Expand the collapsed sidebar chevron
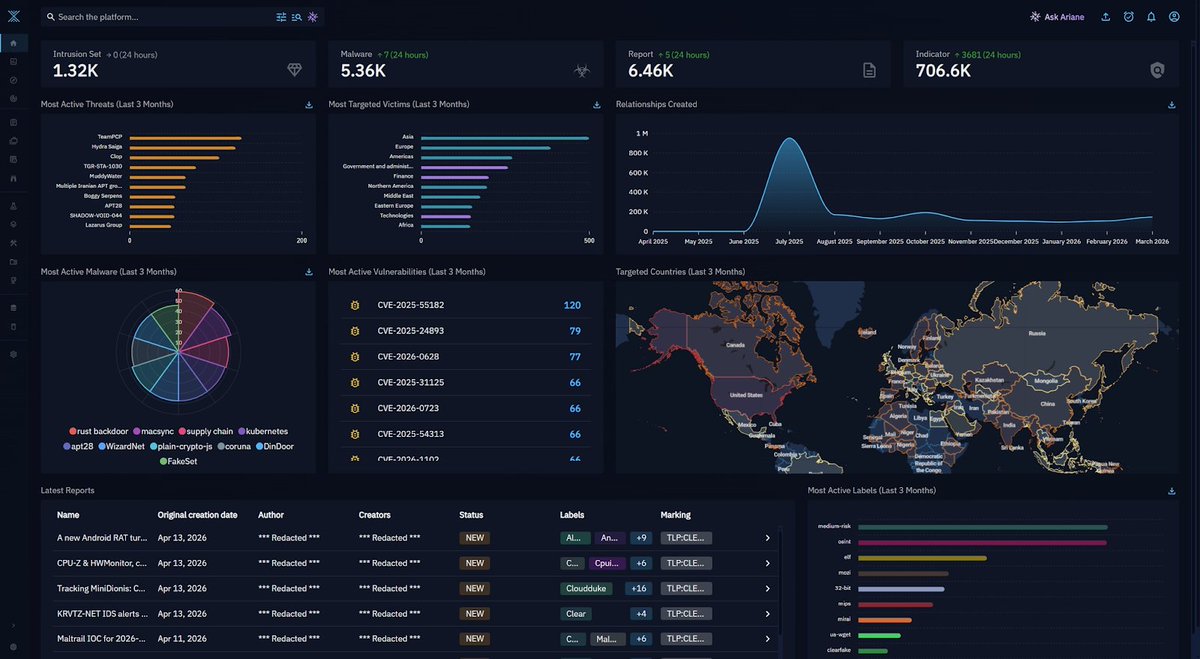This screenshot has width=1200, height=659. (13, 626)
